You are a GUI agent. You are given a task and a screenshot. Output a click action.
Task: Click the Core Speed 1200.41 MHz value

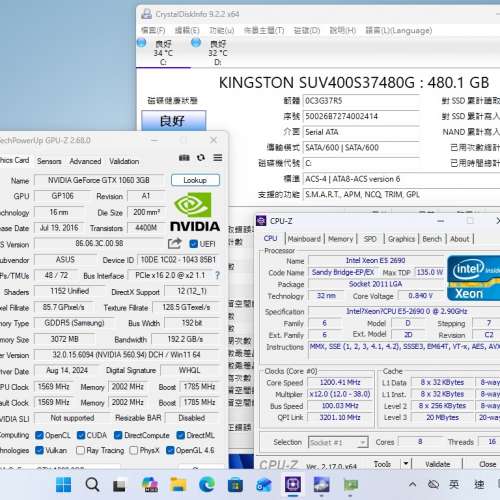(x=340, y=382)
